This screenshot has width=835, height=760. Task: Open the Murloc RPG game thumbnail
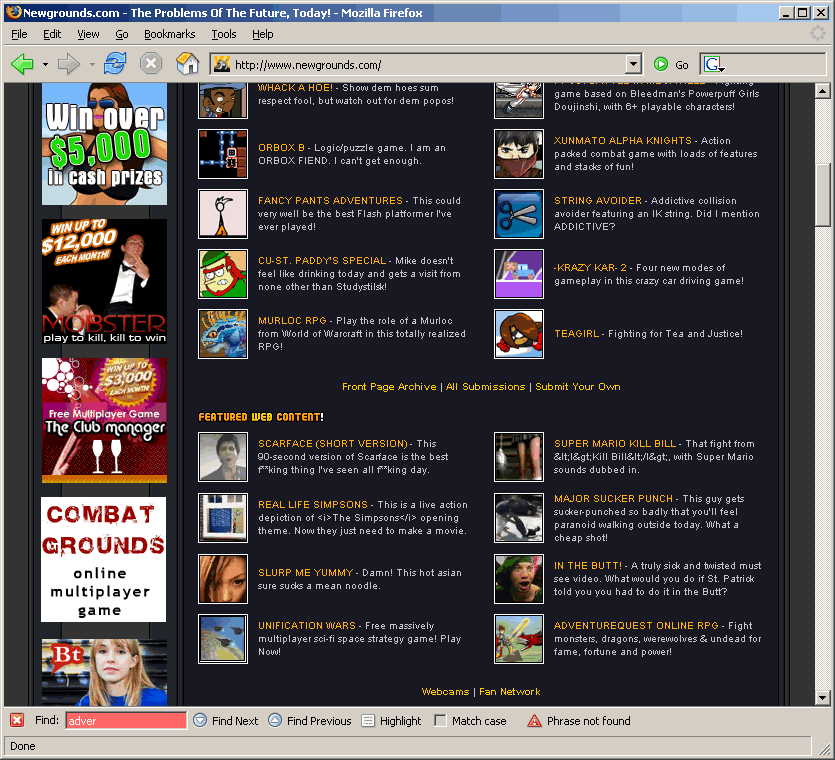click(223, 334)
